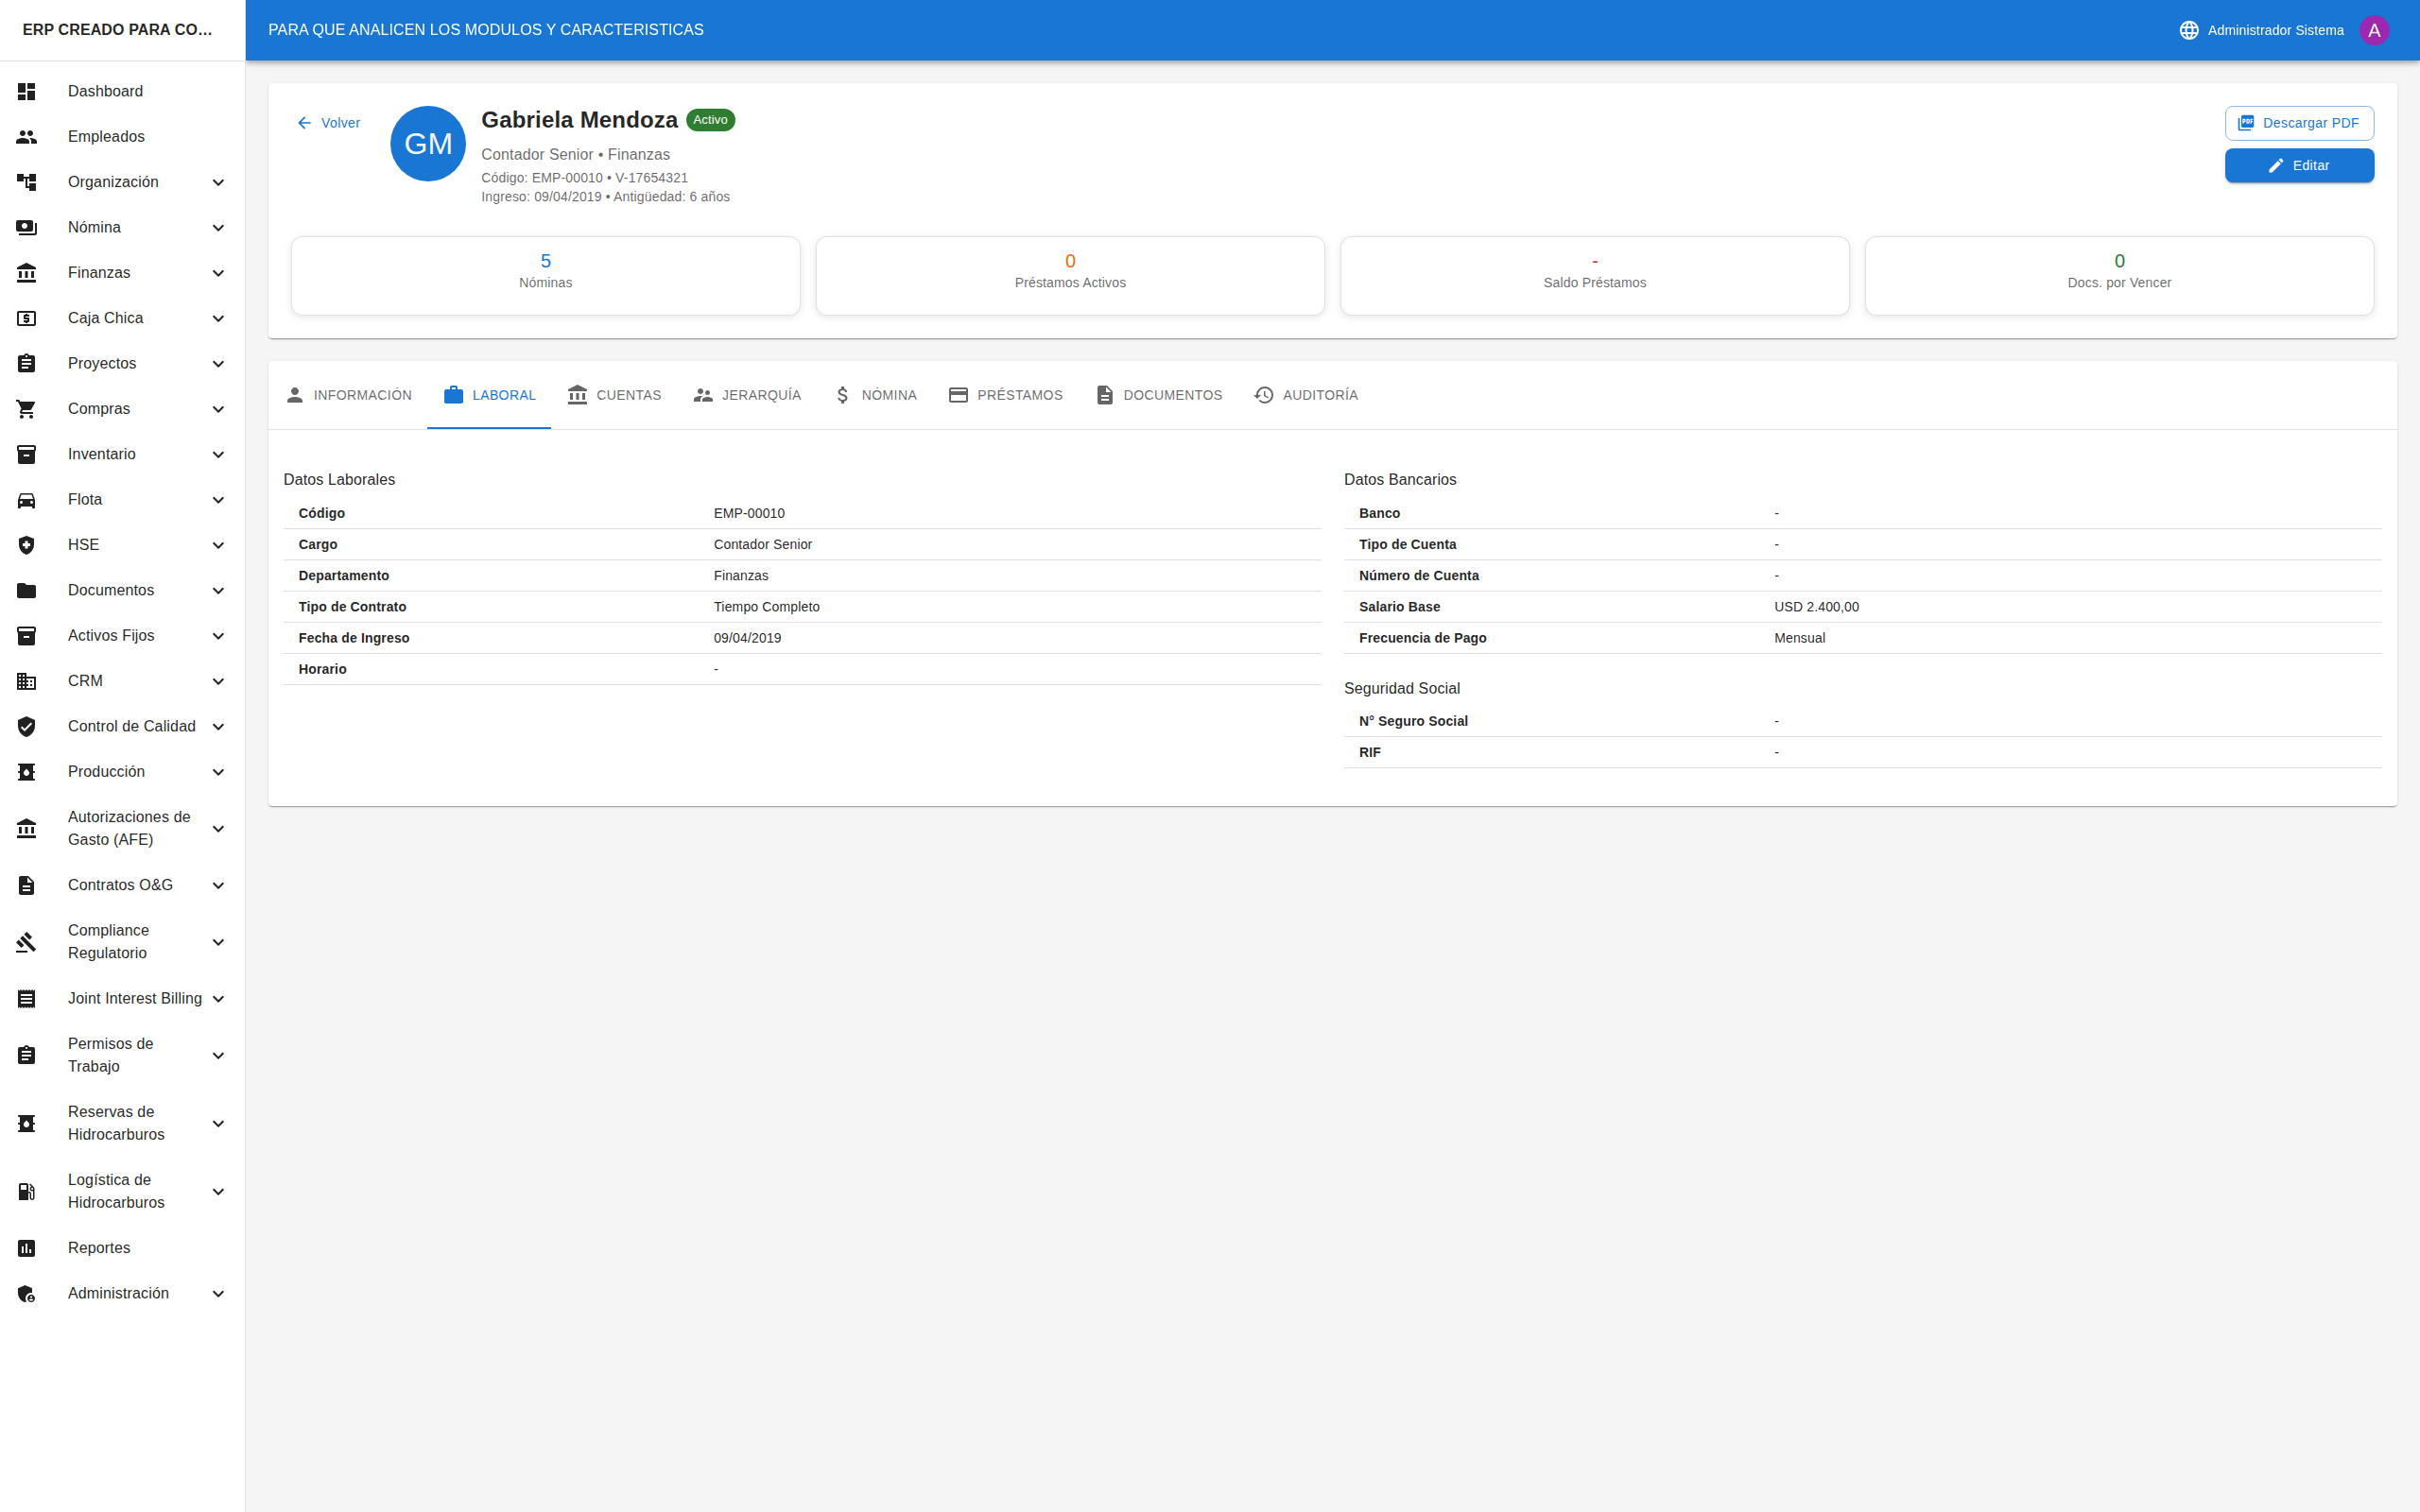Expand the Inventario sidebar group

pyautogui.click(x=218, y=455)
